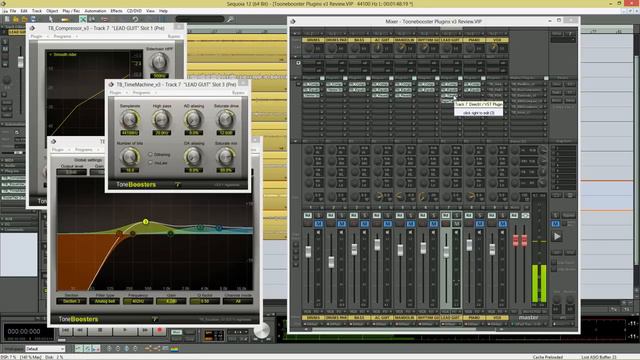This screenshot has width=640, height=360.
Task: Toggle DRUMS plugins enable box in Mixer
Action: coord(322,78)
